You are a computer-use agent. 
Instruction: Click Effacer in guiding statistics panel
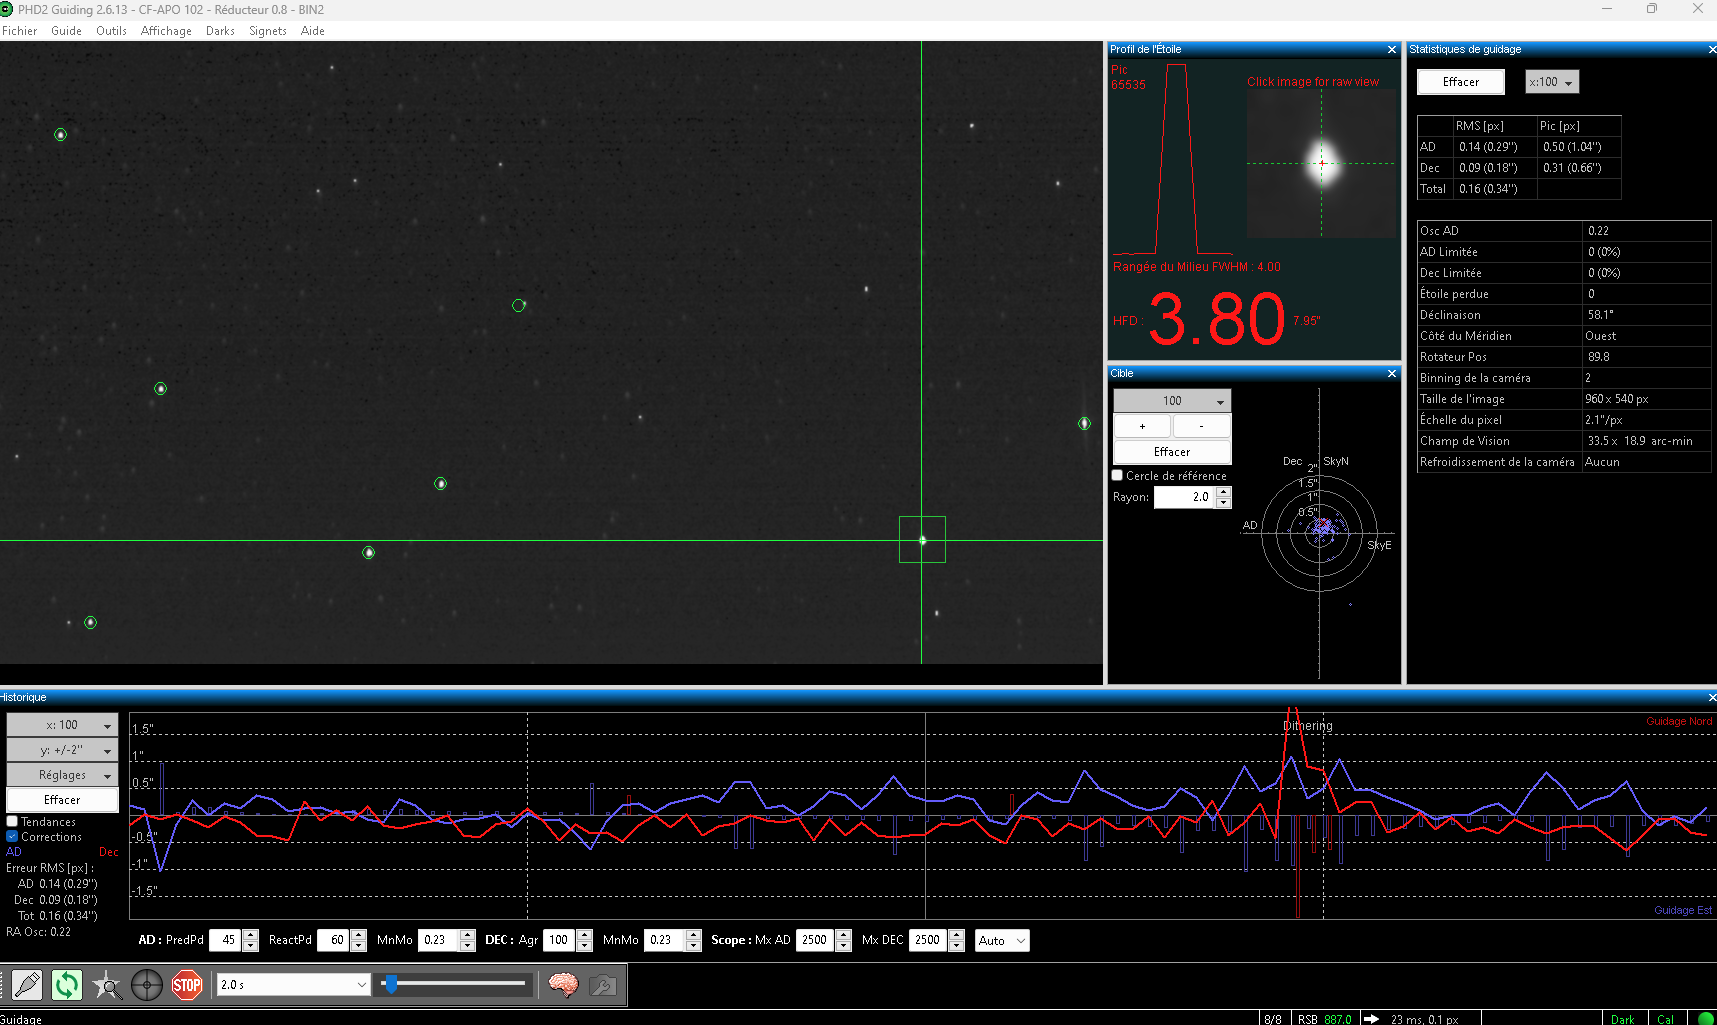point(1461,82)
